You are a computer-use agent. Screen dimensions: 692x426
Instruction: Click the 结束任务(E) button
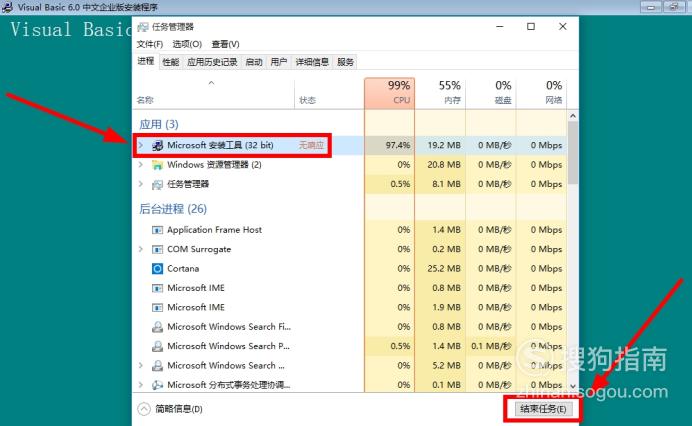(x=543, y=409)
